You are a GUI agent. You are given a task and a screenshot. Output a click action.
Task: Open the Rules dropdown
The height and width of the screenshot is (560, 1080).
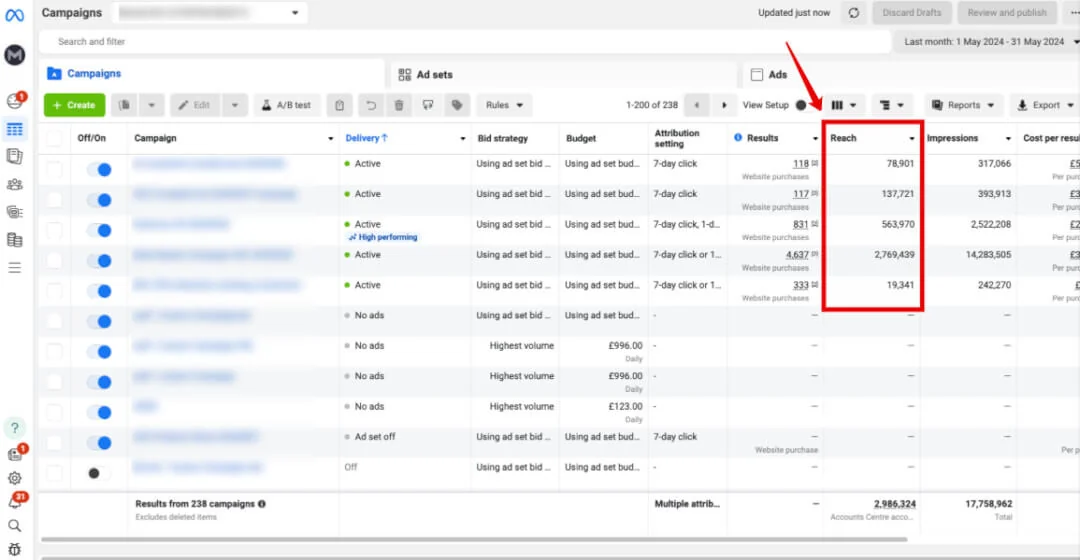click(504, 105)
